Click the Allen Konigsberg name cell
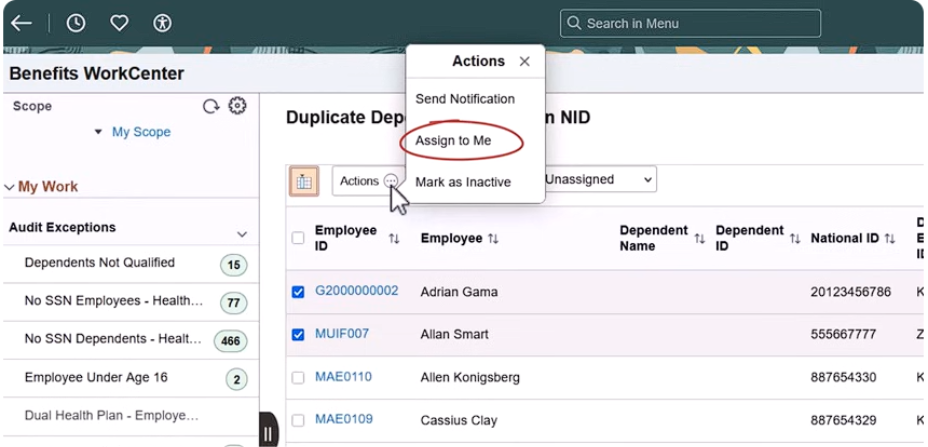928x447 pixels. tap(470, 378)
